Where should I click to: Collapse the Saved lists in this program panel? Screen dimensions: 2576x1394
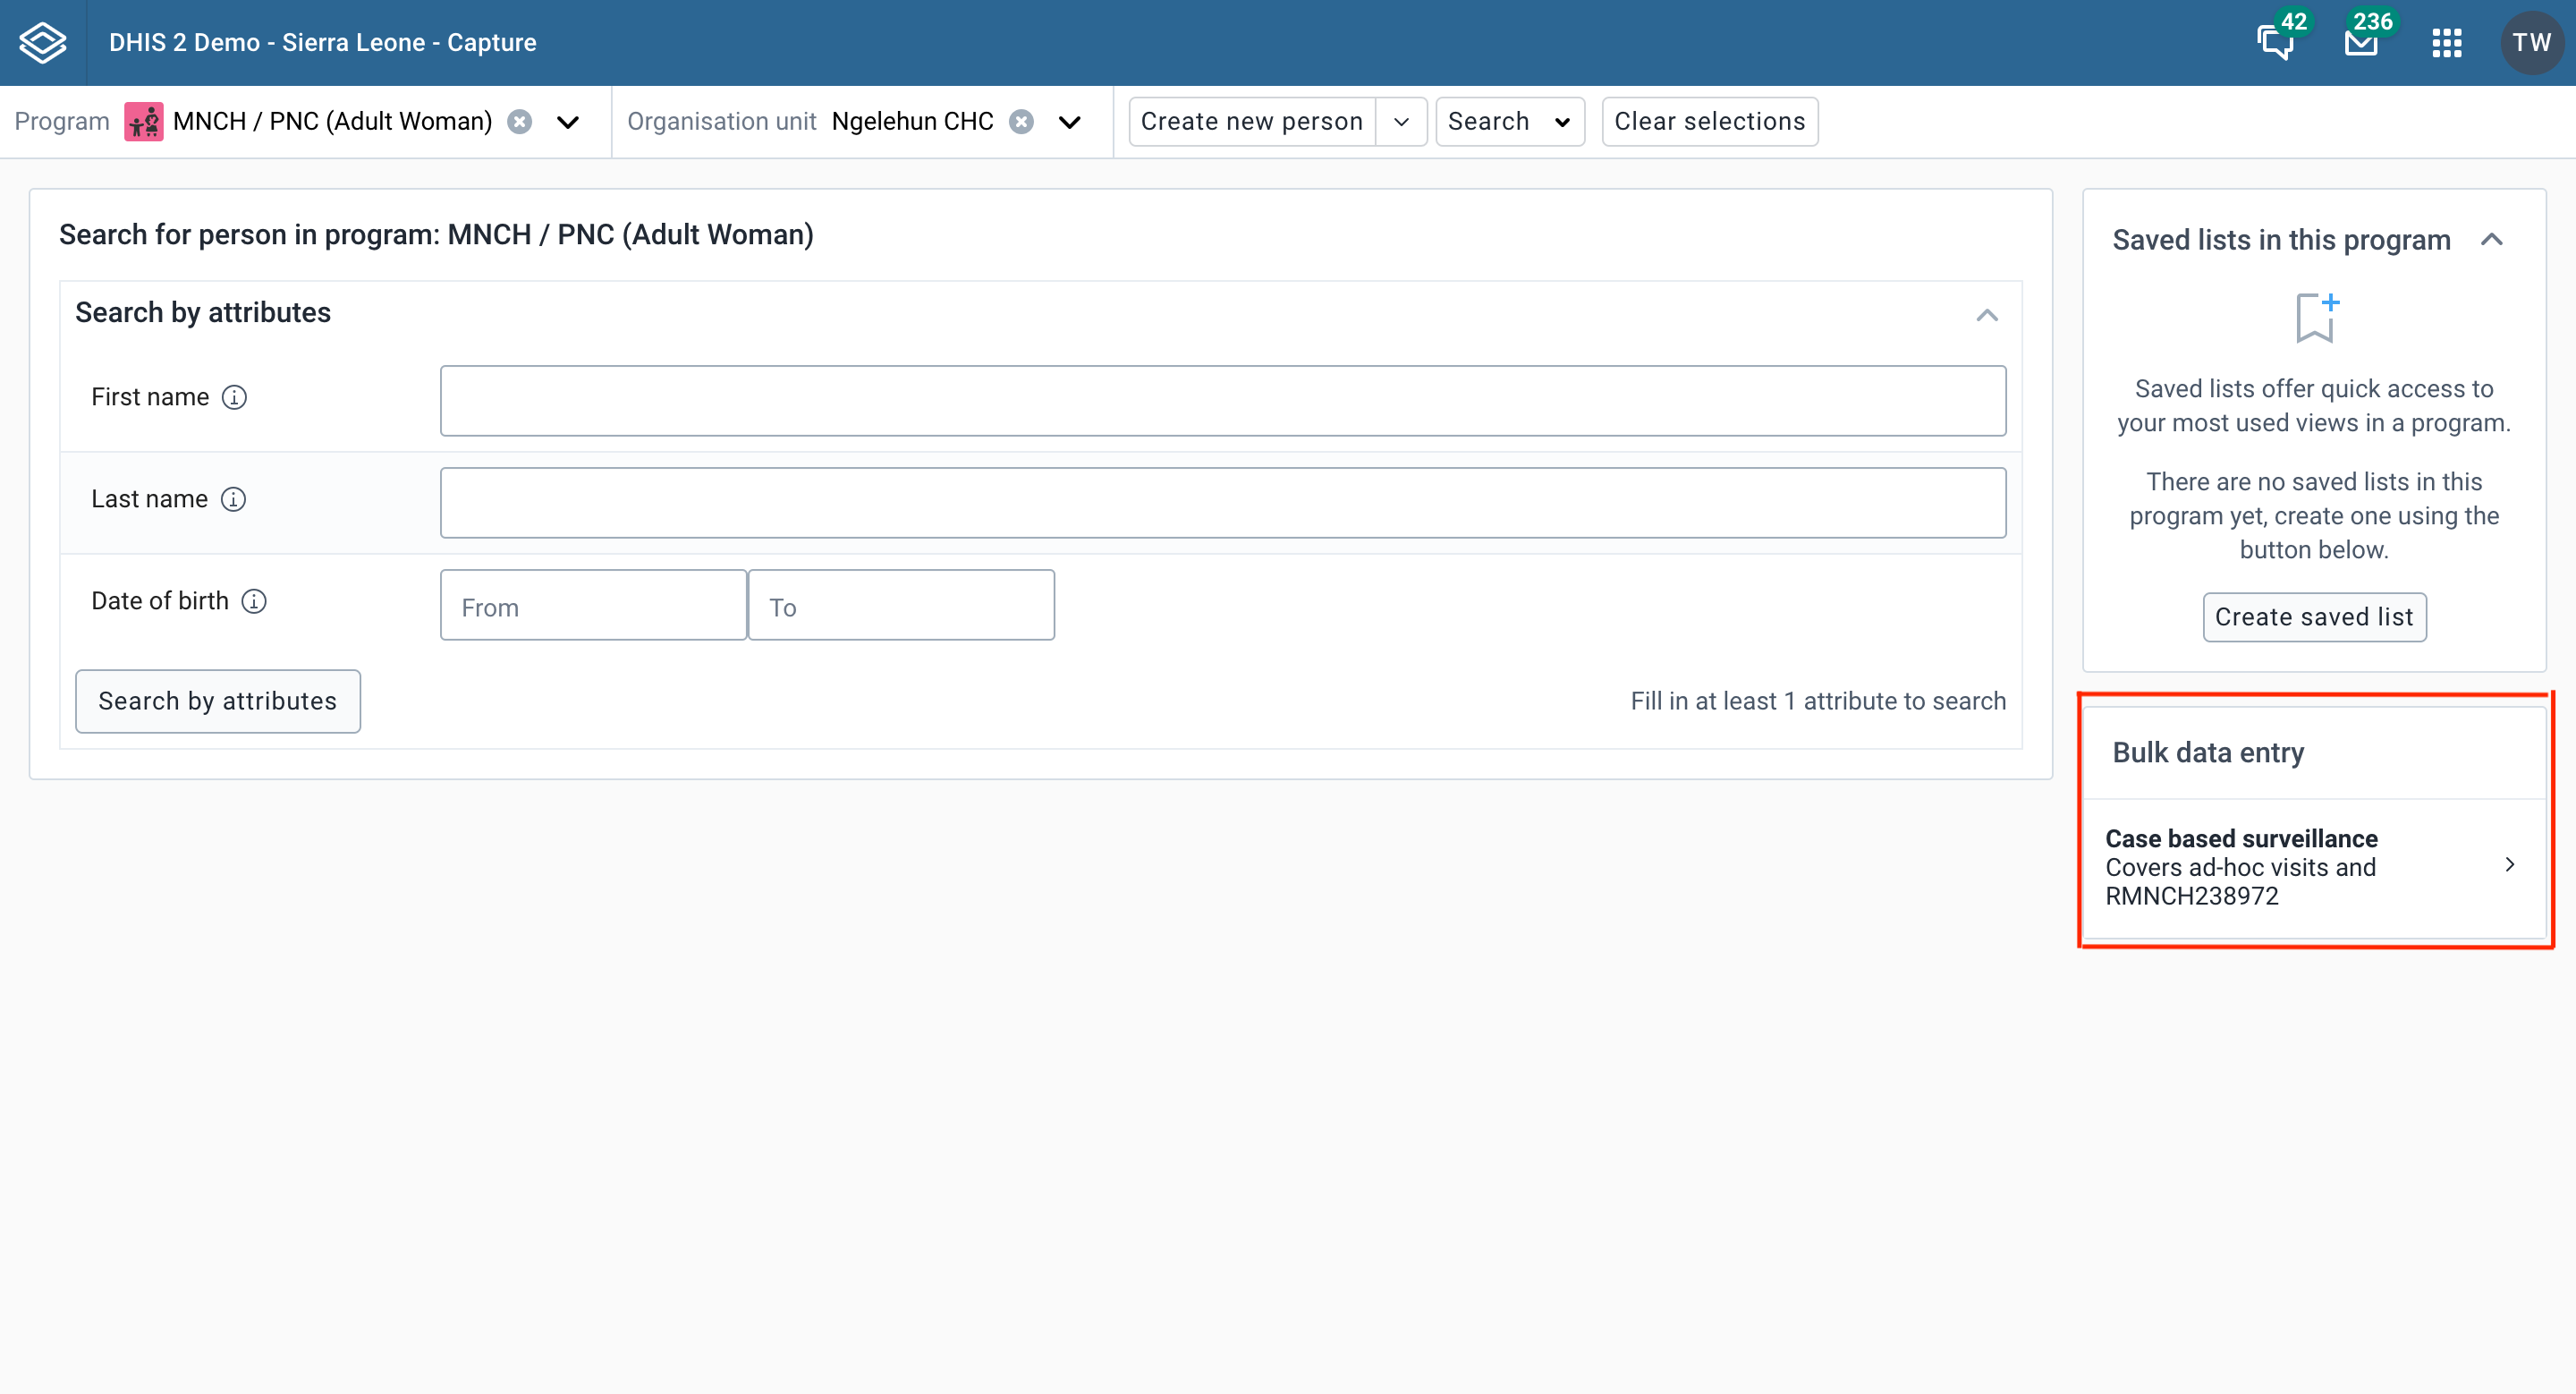[x=2492, y=239]
